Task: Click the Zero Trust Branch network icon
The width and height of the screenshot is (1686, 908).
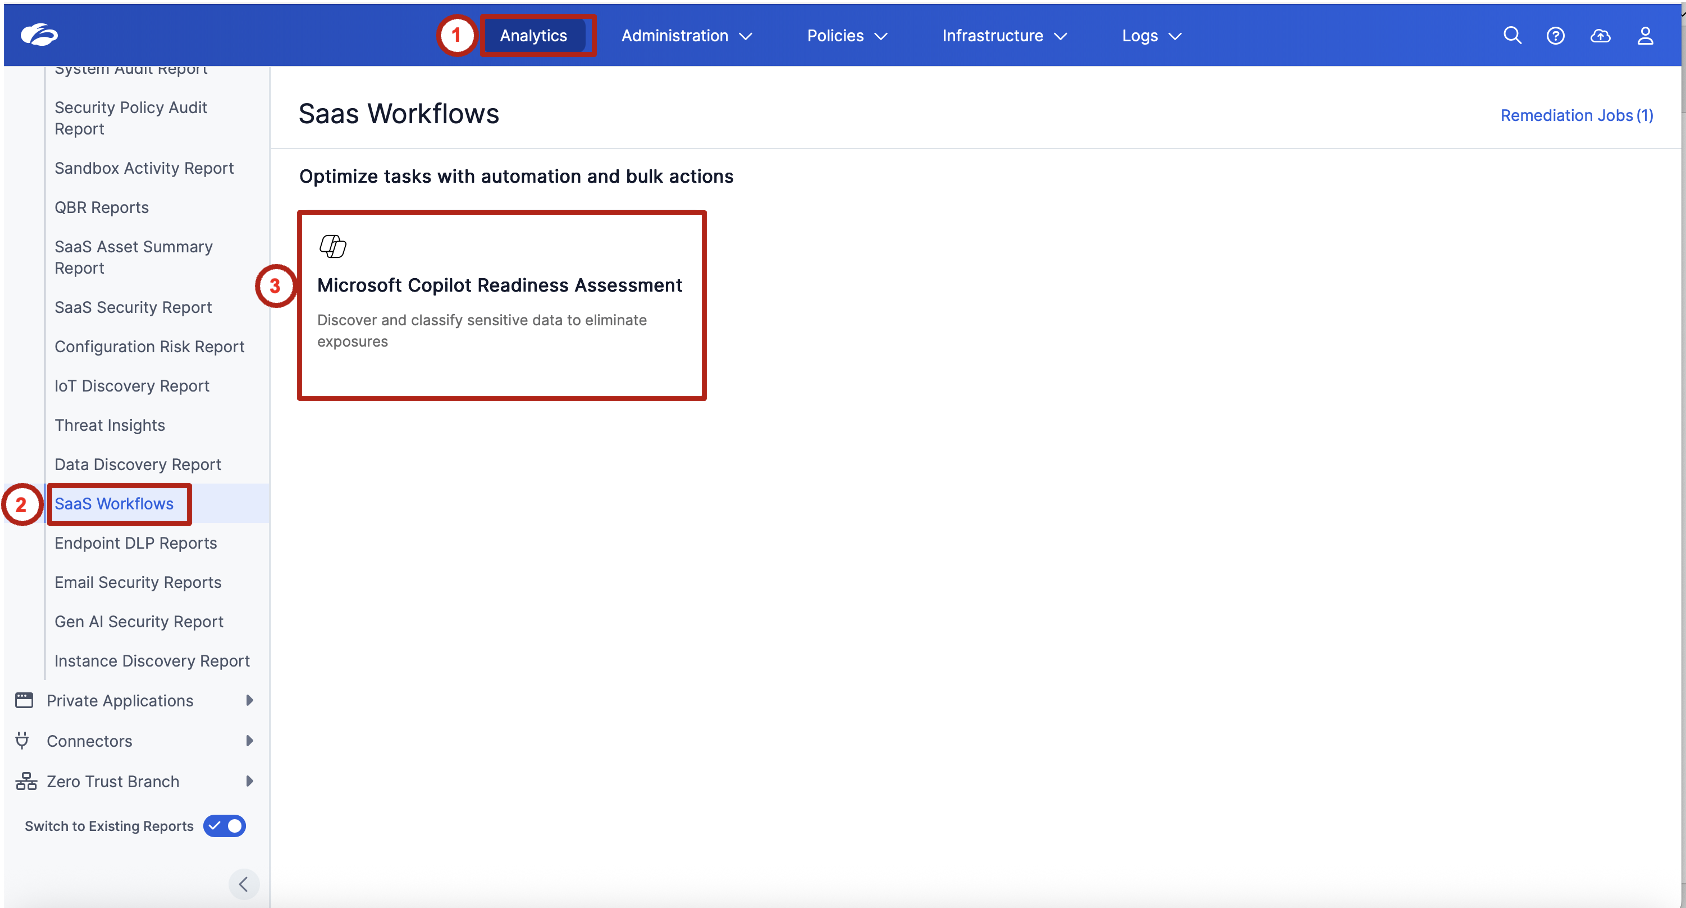Action: point(26,781)
